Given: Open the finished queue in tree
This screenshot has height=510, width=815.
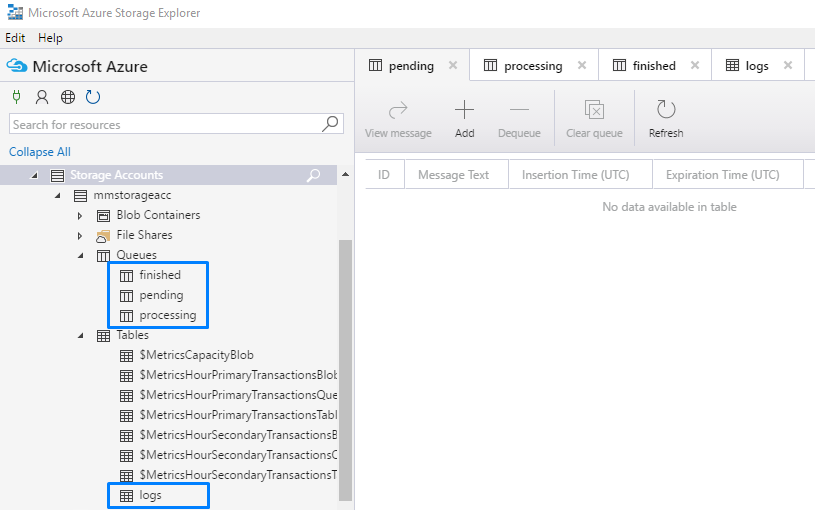Looking at the screenshot, I should coord(160,274).
